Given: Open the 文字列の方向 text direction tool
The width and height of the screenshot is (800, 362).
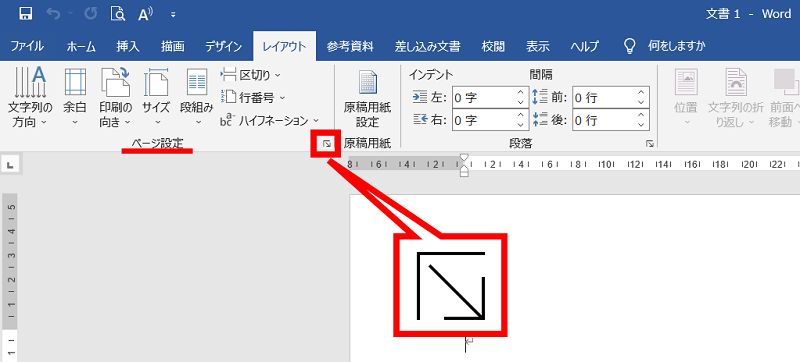Looking at the screenshot, I should tap(30, 97).
